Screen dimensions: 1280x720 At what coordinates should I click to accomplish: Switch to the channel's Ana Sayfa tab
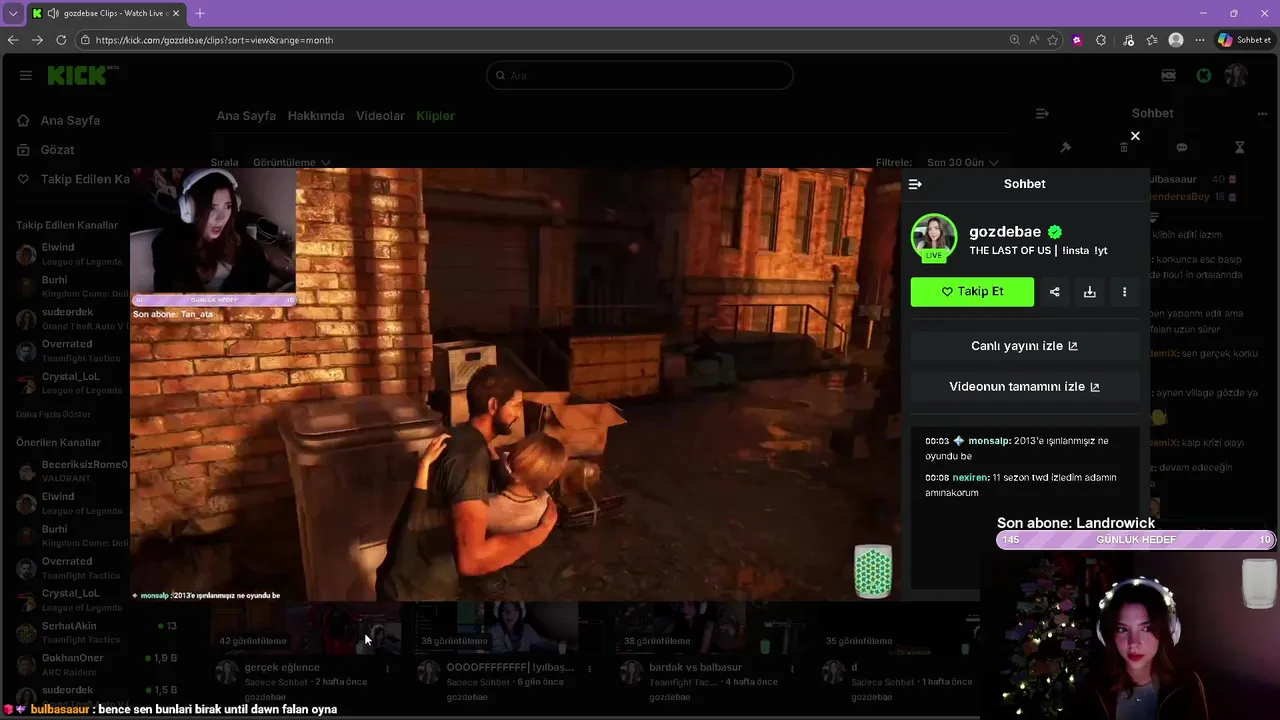(246, 116)
